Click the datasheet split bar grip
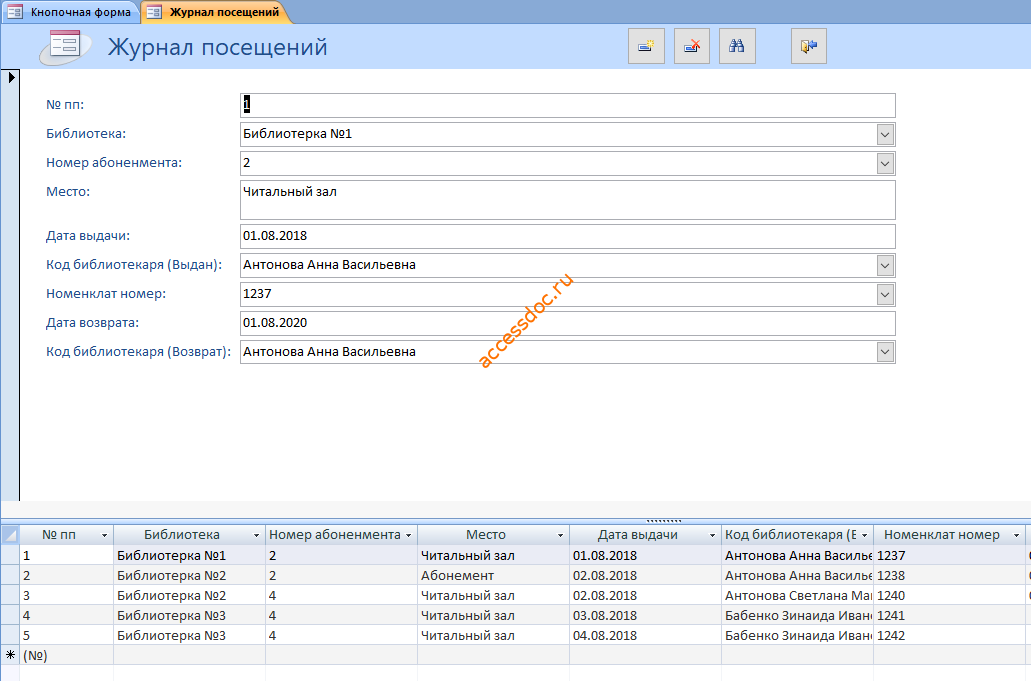This screenshot has width=1031, height=681. click(663, 521)
